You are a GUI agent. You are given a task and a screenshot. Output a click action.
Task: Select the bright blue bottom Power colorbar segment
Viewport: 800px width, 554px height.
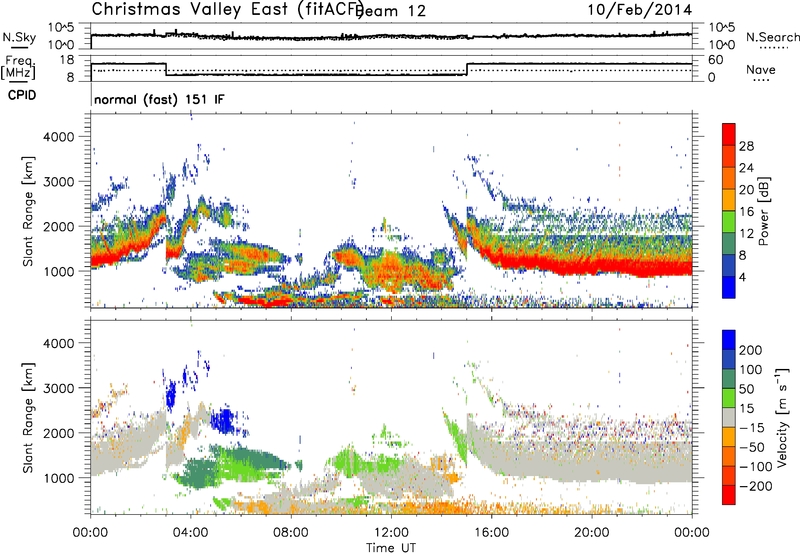point(729,287)
